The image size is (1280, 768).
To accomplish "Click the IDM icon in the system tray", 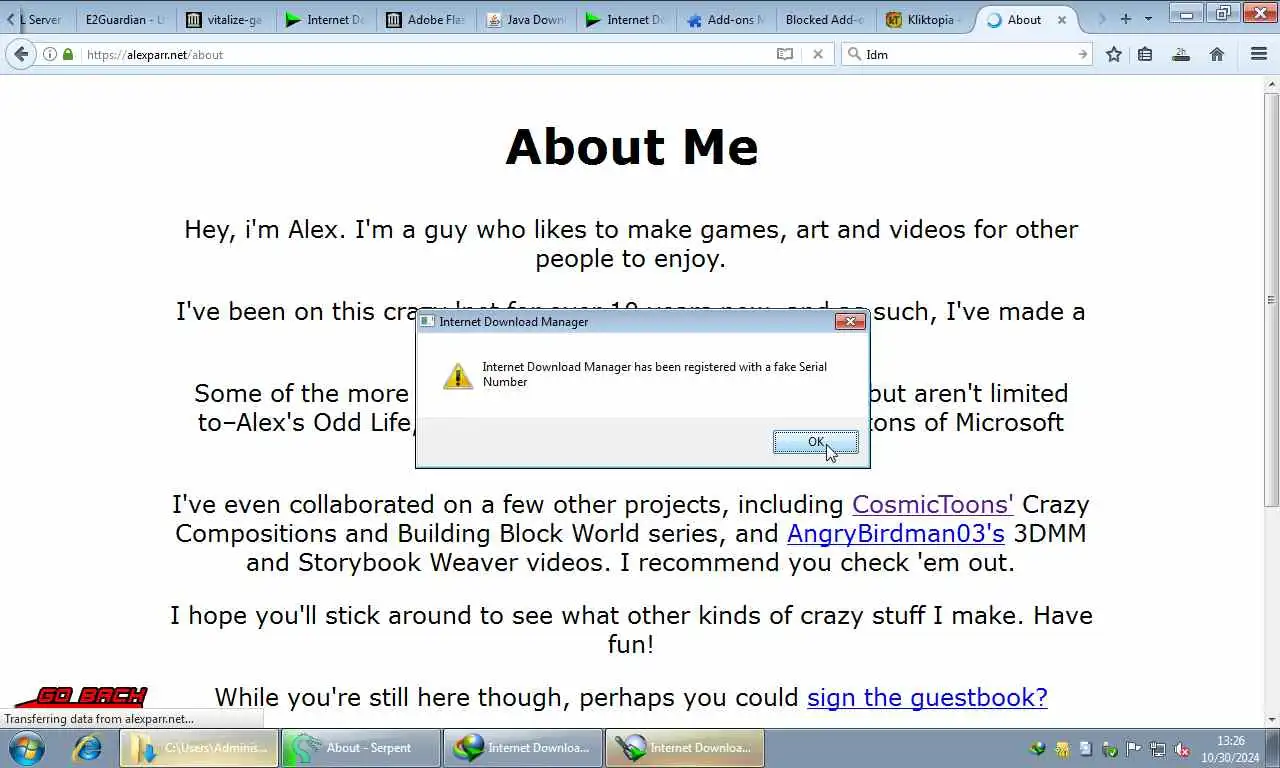I will point(1038,748).
